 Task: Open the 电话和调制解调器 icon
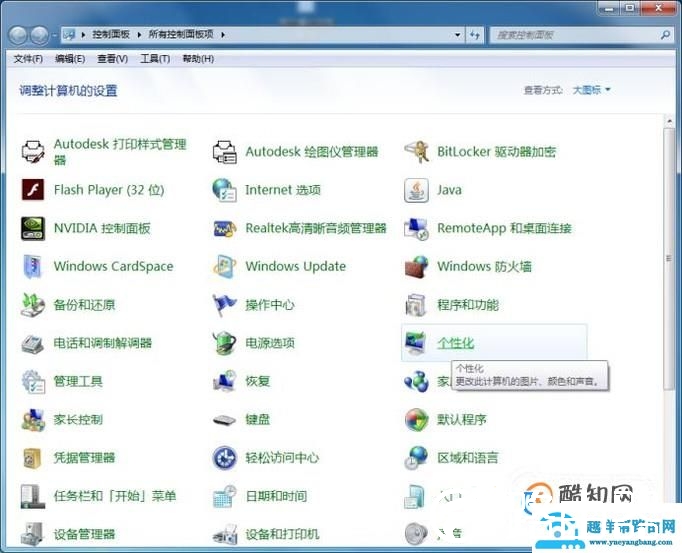tap(33, 343)
